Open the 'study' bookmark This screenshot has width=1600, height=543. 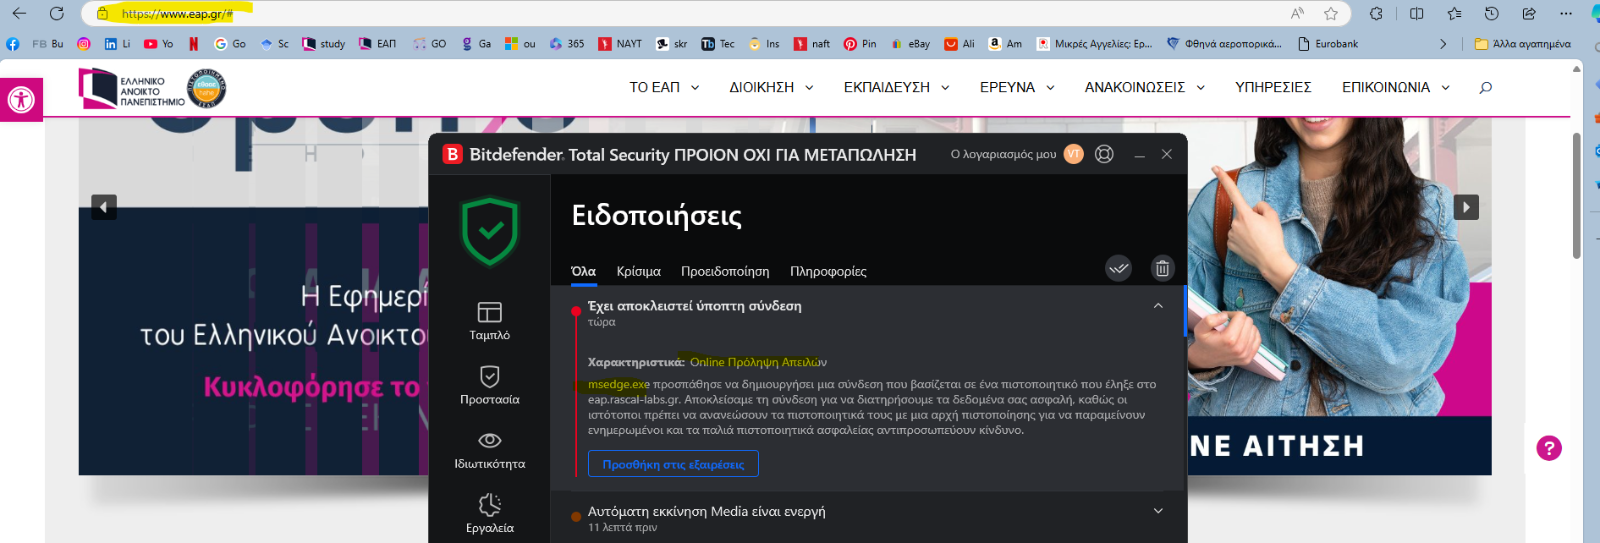pyautogui.click(x=324, y=44)
